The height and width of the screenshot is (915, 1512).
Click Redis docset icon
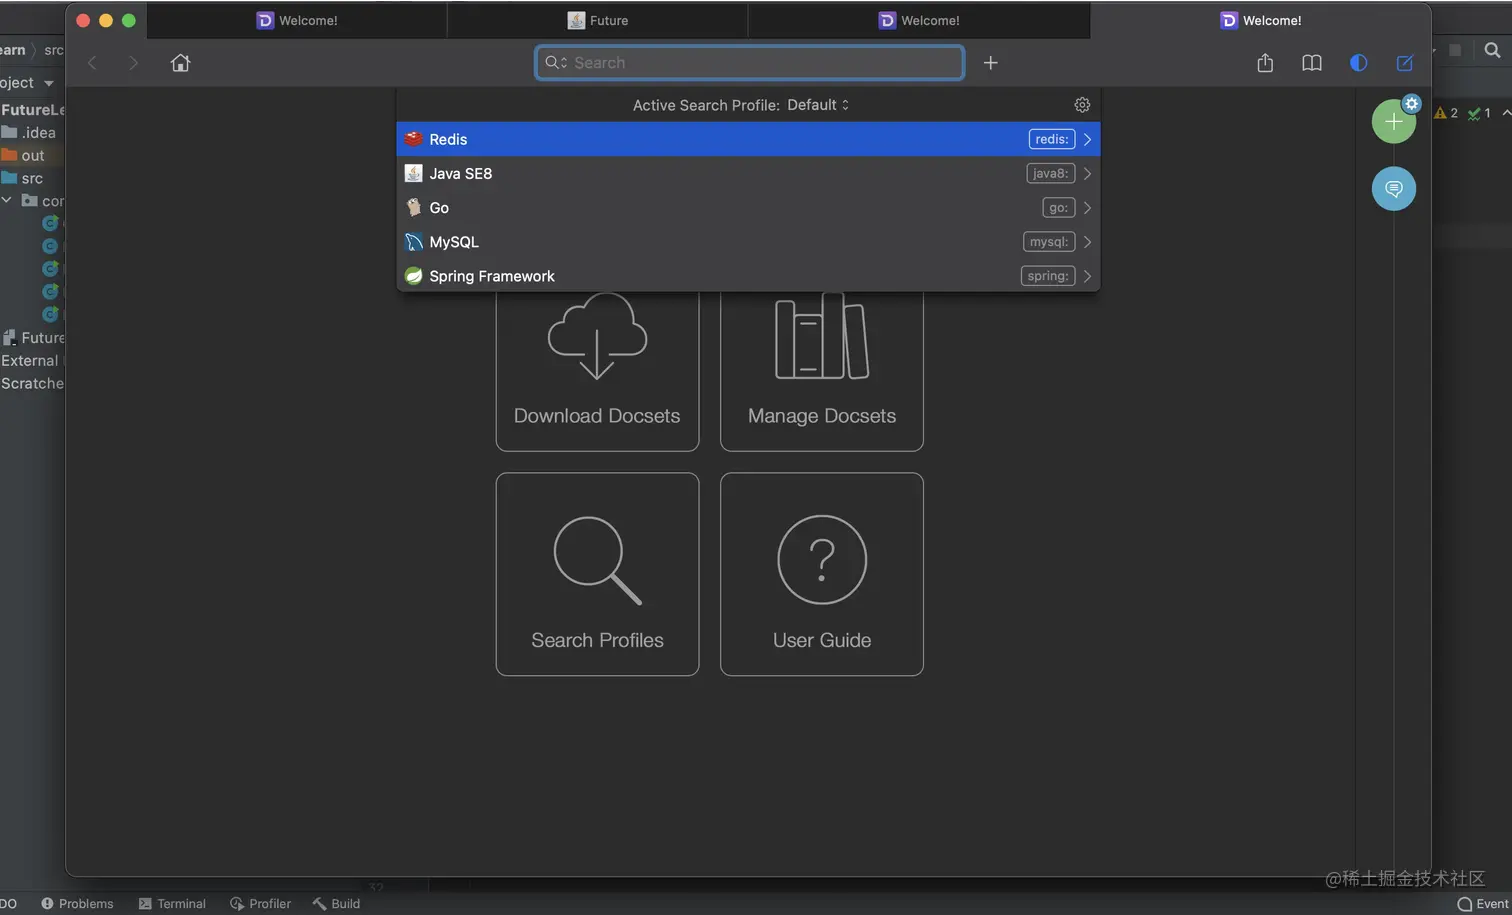coord(413,139)
